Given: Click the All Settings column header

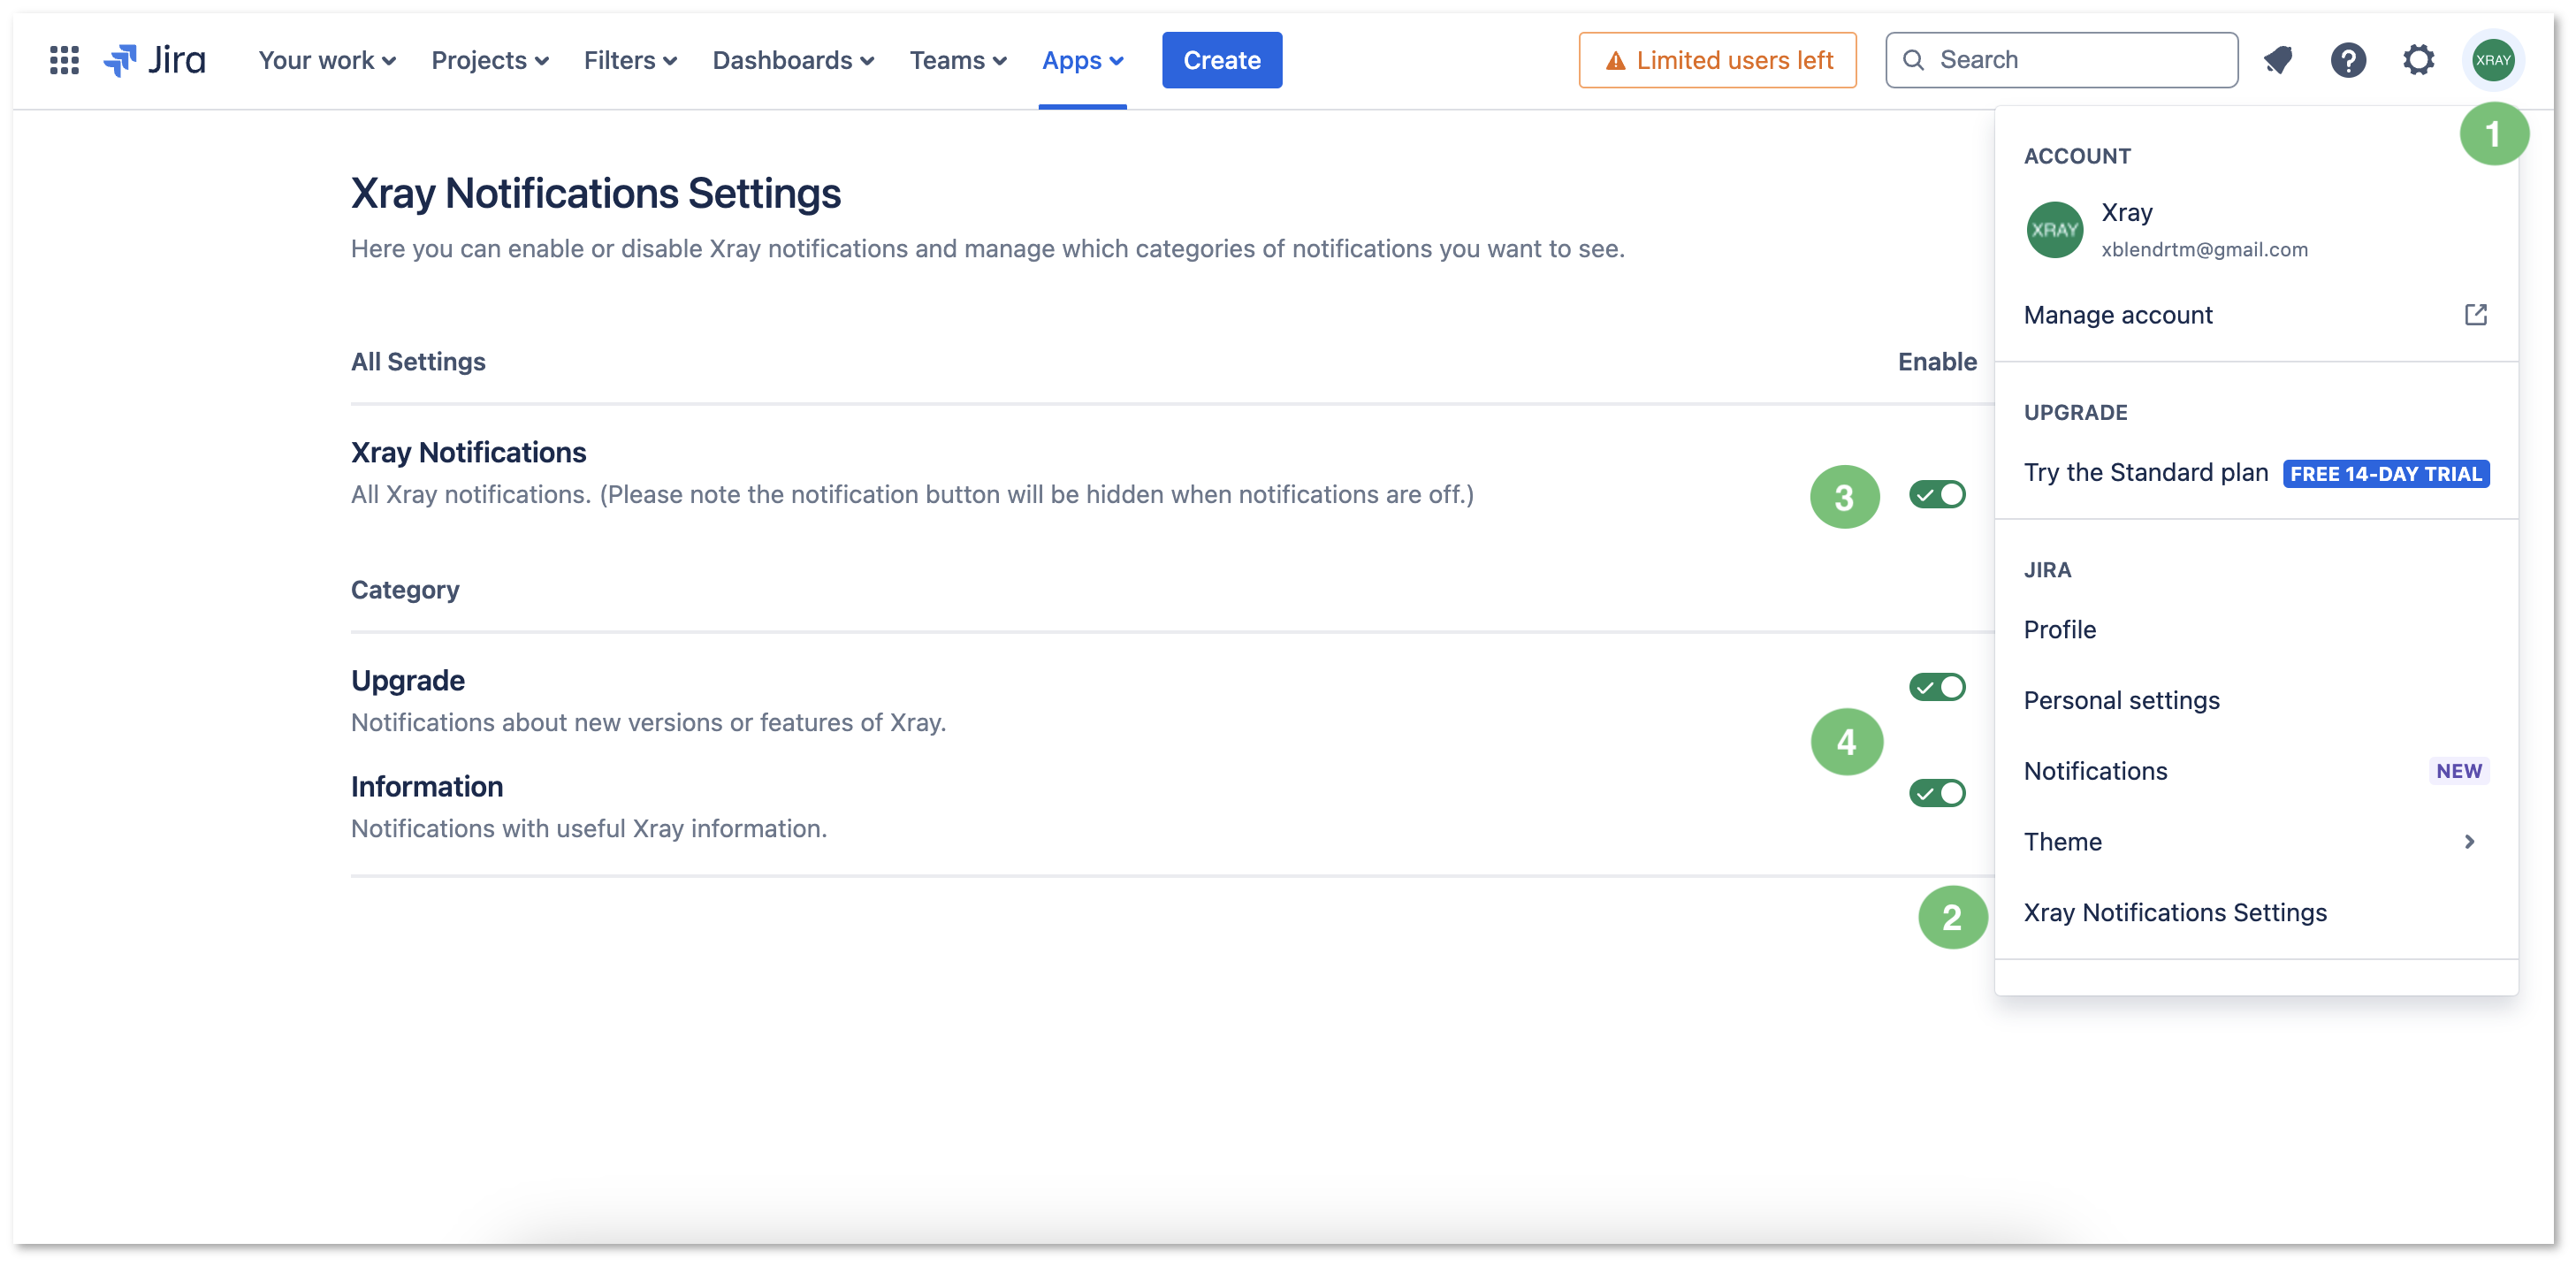Looking at the screenshot, I should [x=418, y=362].
